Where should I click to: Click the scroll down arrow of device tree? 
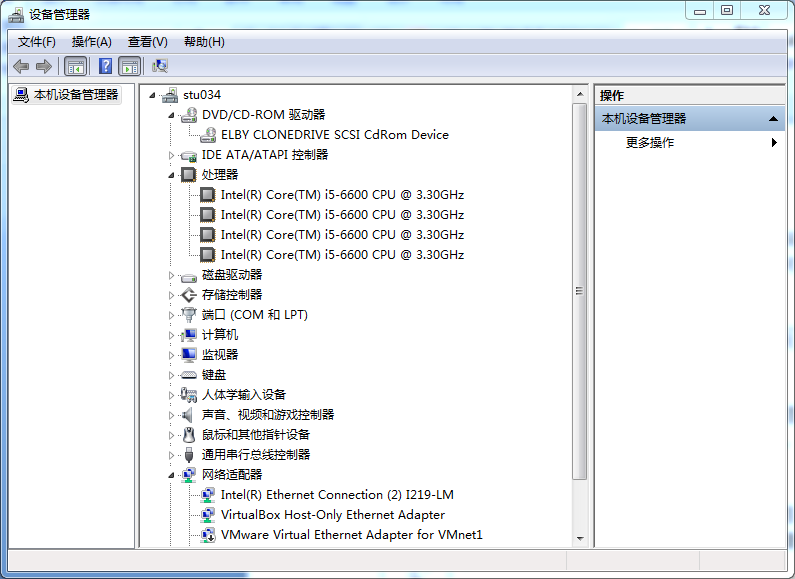(x=580, y=538)
